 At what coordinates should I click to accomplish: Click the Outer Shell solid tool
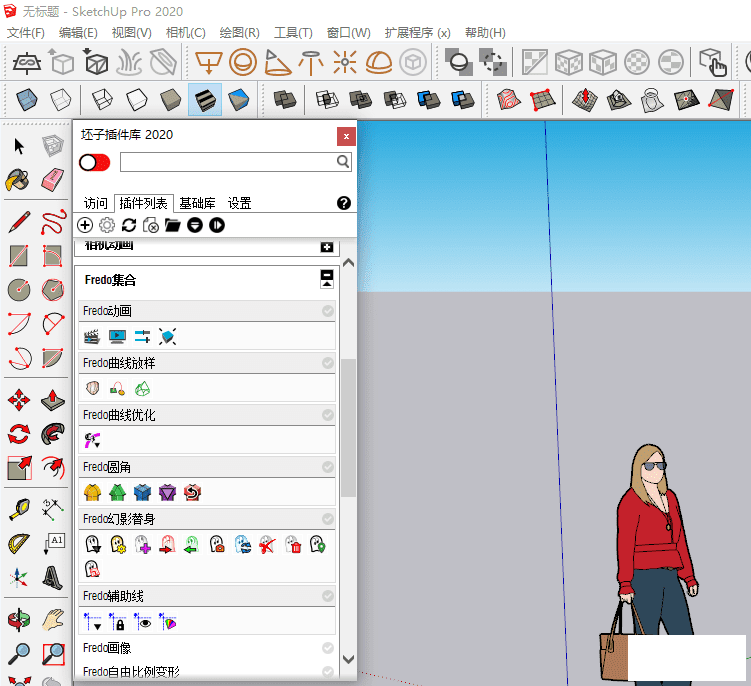coord(285,100)
